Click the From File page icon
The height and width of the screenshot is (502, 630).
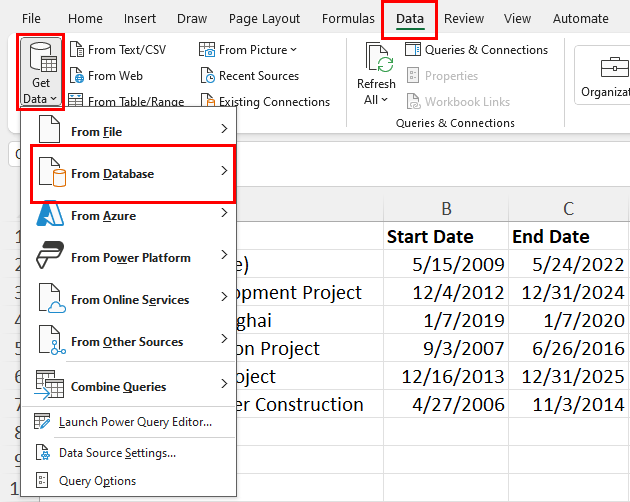click(49, 128)
